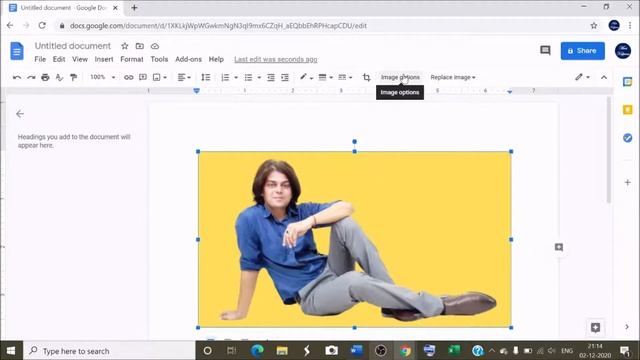Open the Insert menu
Viewport: 640px width, 360px height.
click(104, 59)
